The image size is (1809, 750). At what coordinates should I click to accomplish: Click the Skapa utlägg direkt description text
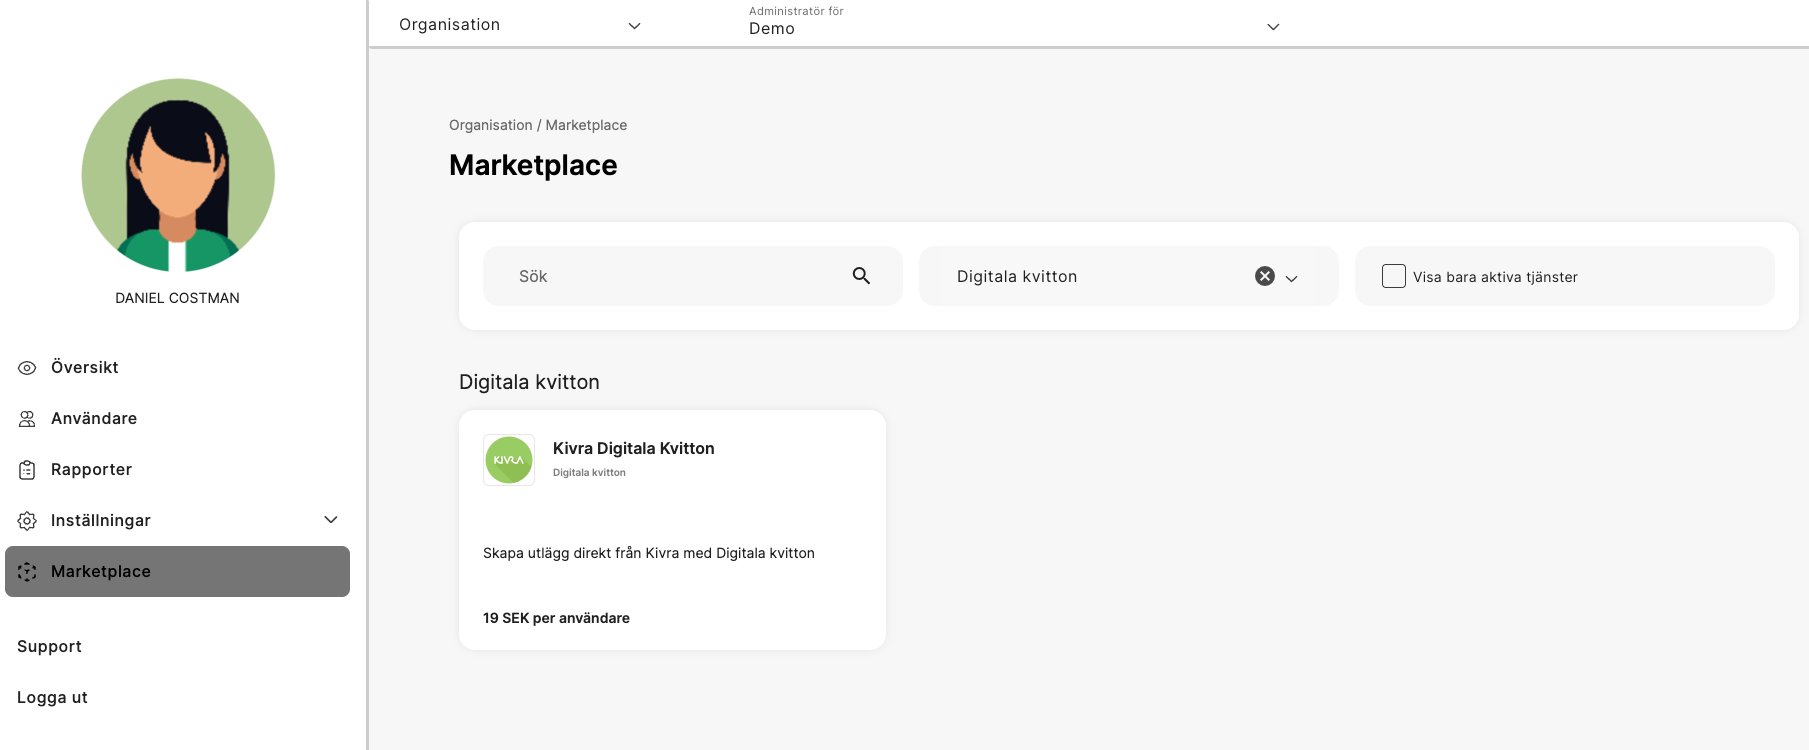point(649,553)
